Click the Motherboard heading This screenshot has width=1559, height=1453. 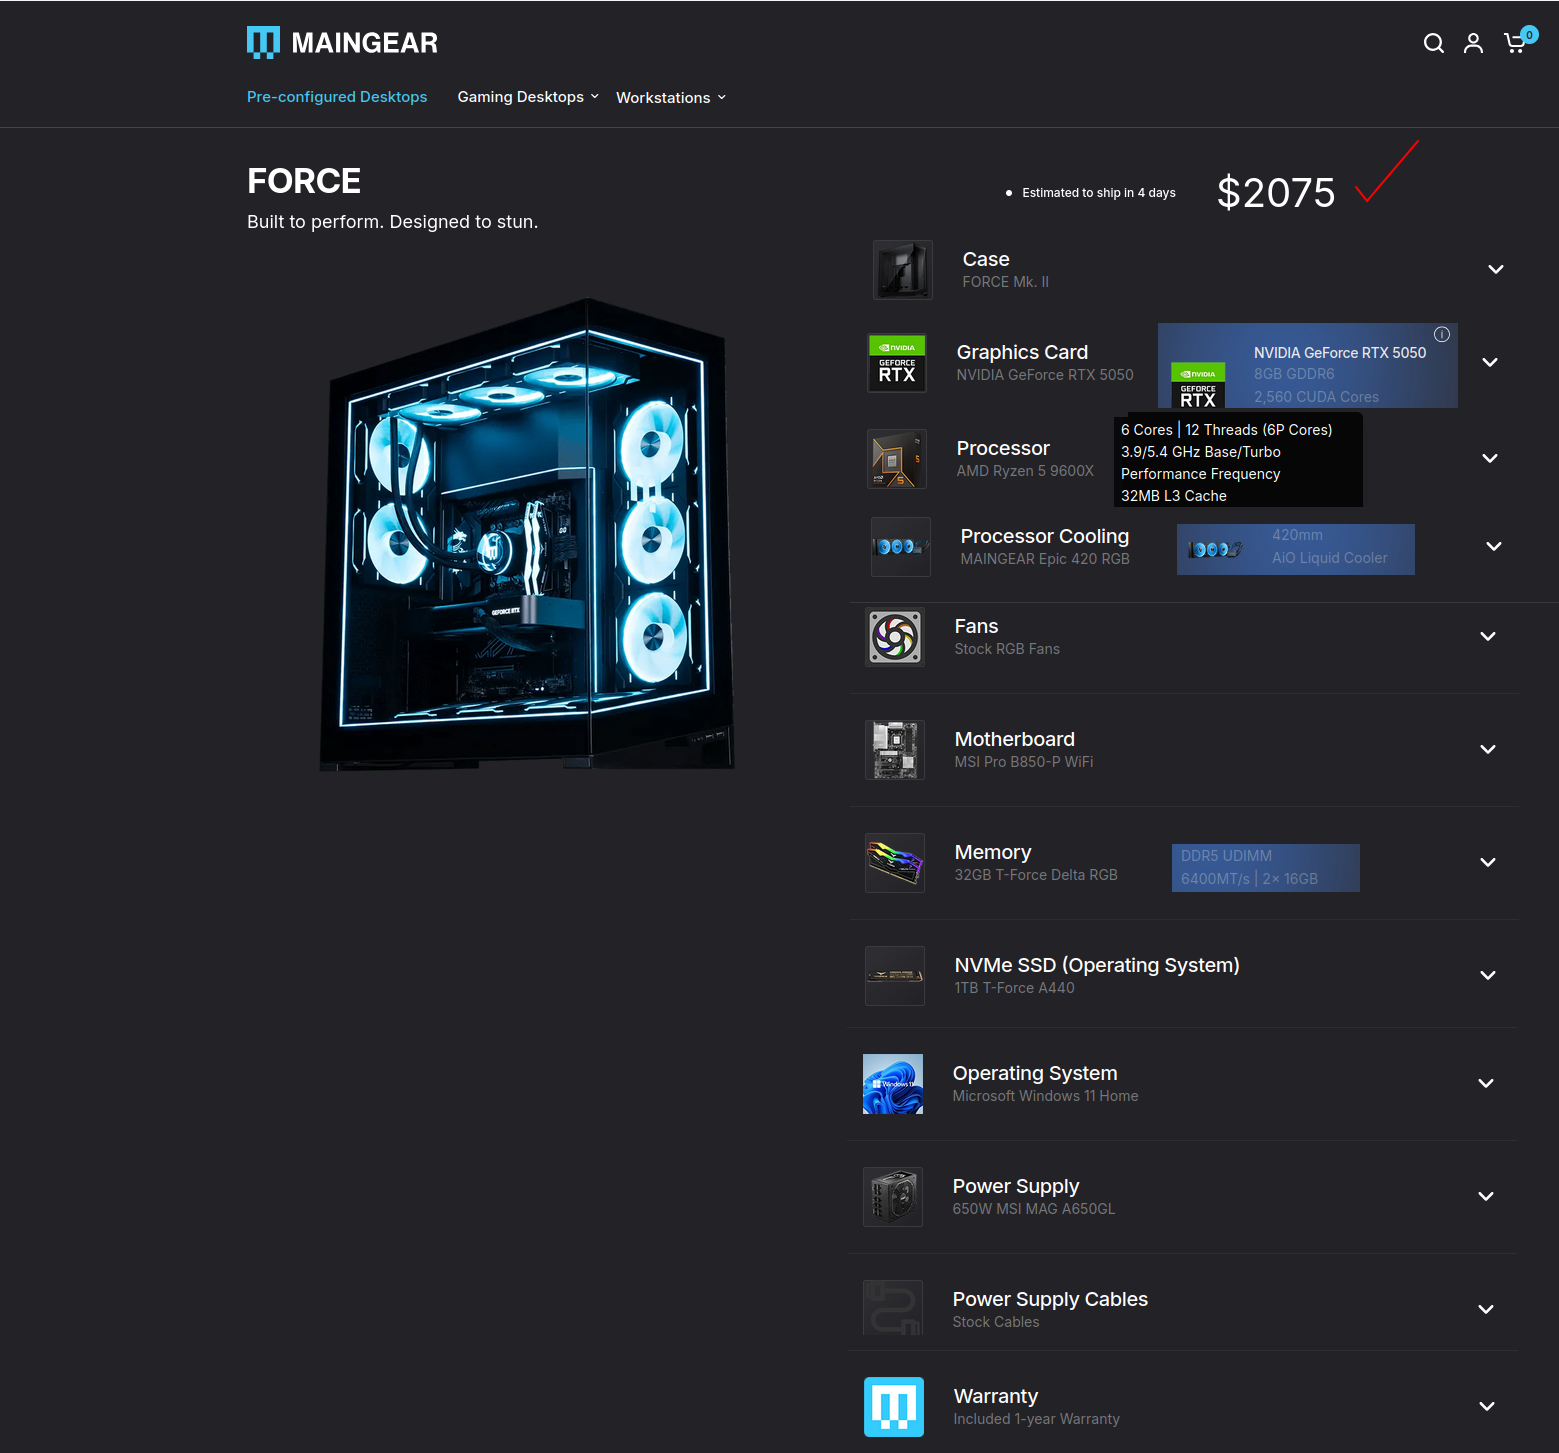click(1015, 739)
